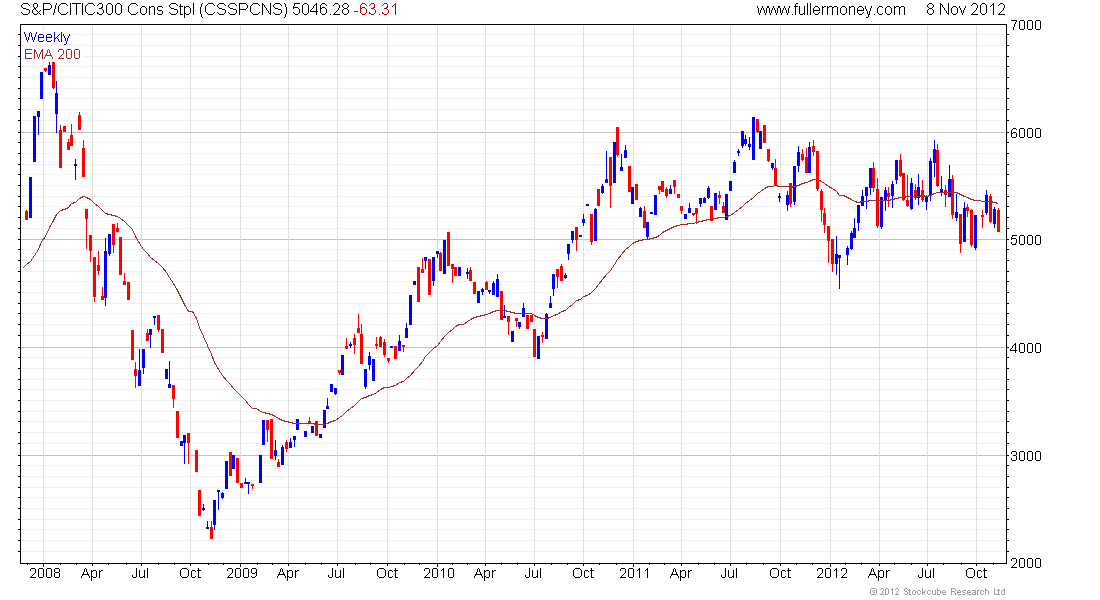Click the 2009 x-axis year label
Image resolution: width=1100 pixels, height=600 pixels.
point(241,573)
